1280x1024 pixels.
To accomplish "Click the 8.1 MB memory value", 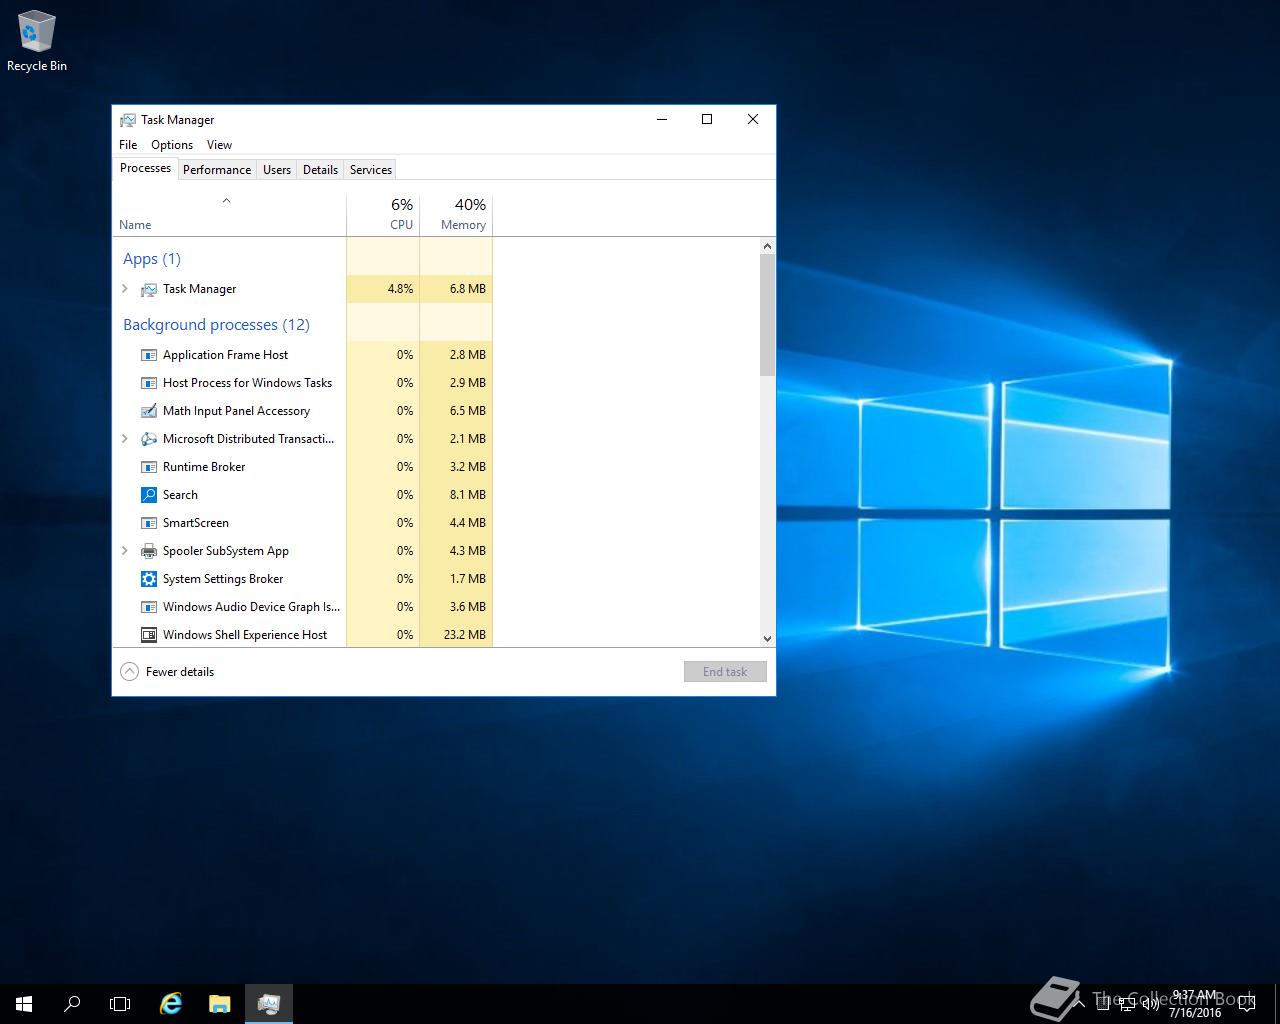I will coord(468,495).
